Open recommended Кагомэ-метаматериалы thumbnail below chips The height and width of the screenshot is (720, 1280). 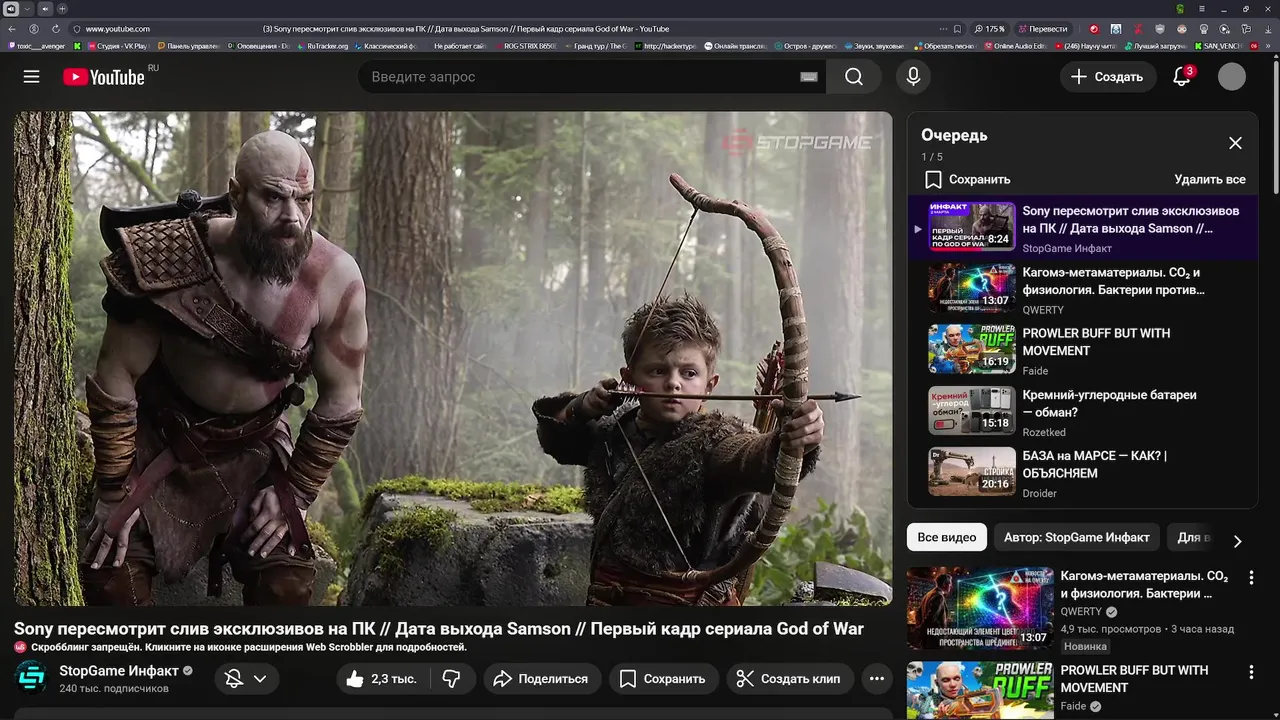point(980,608)
